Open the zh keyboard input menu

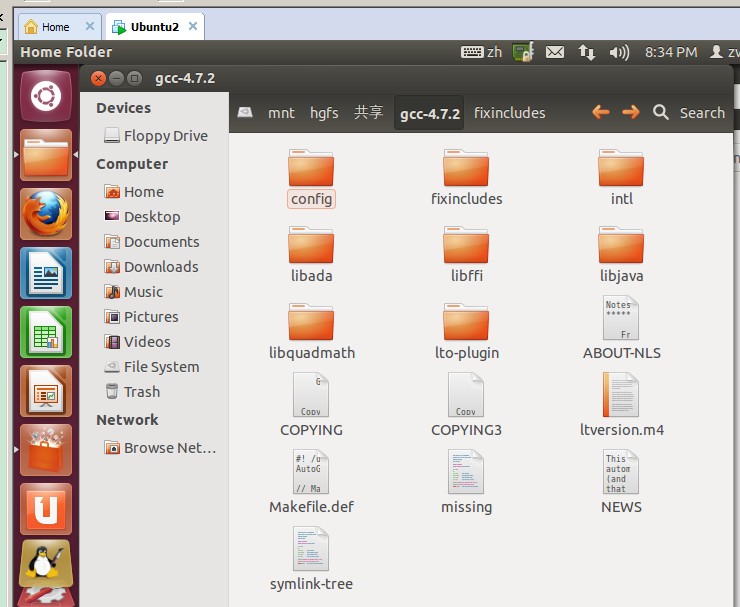pos(481,52)
